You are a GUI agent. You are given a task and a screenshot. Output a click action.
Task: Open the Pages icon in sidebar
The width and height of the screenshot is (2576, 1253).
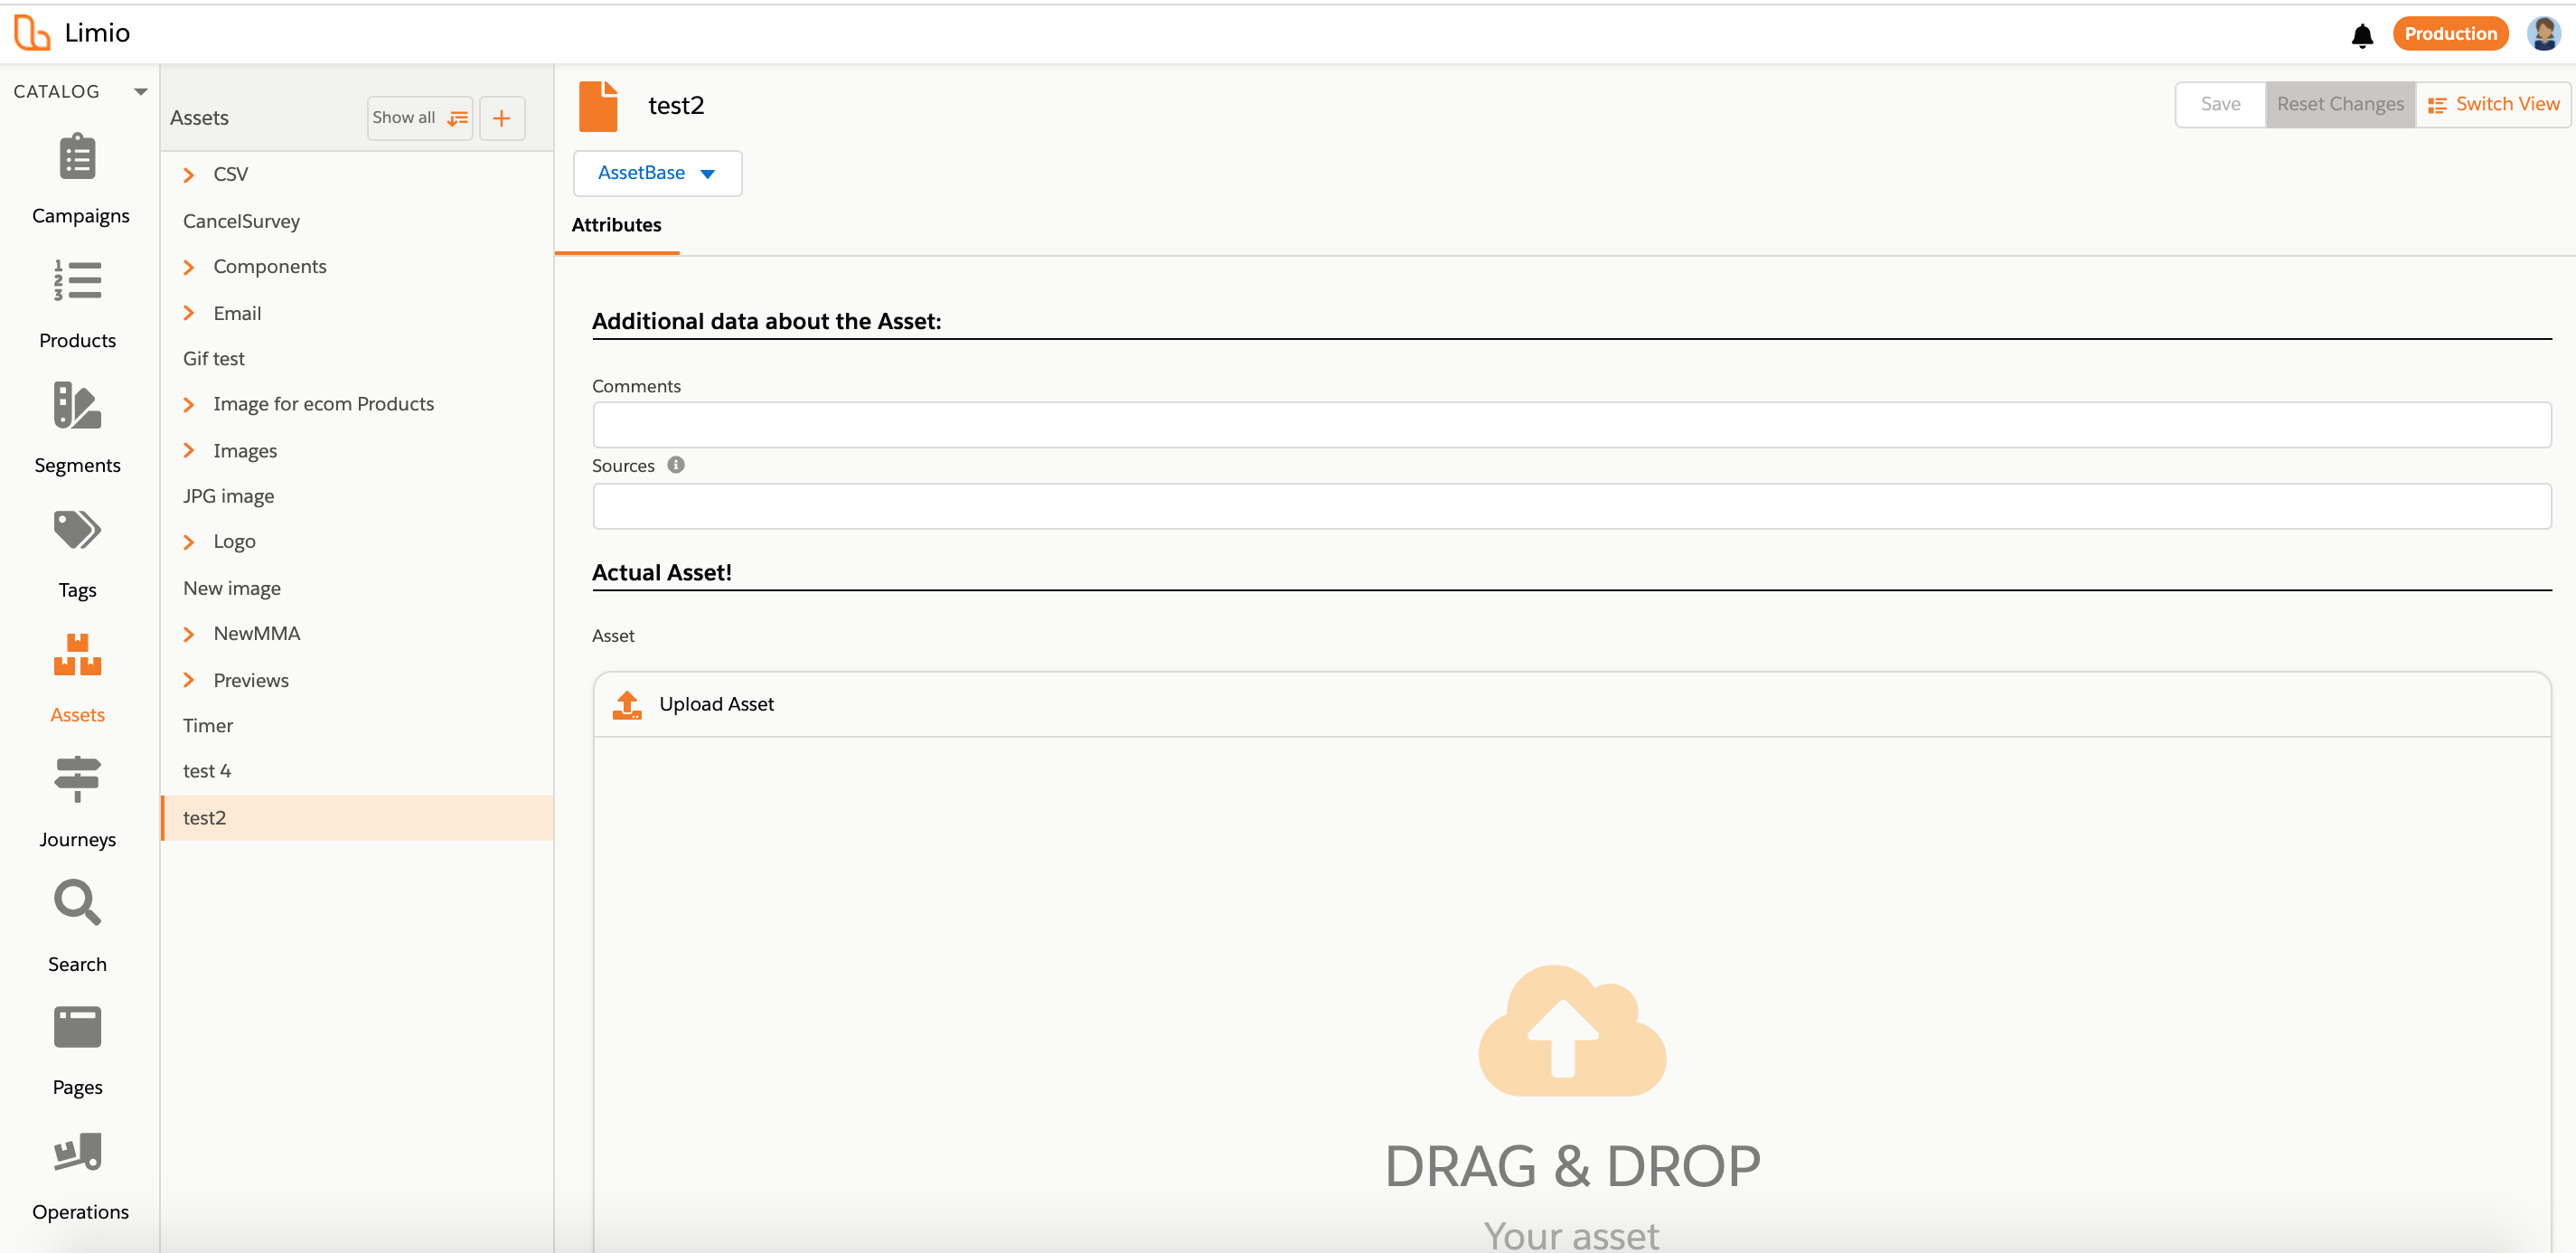pyautogui.click(x=77, y=1027)
